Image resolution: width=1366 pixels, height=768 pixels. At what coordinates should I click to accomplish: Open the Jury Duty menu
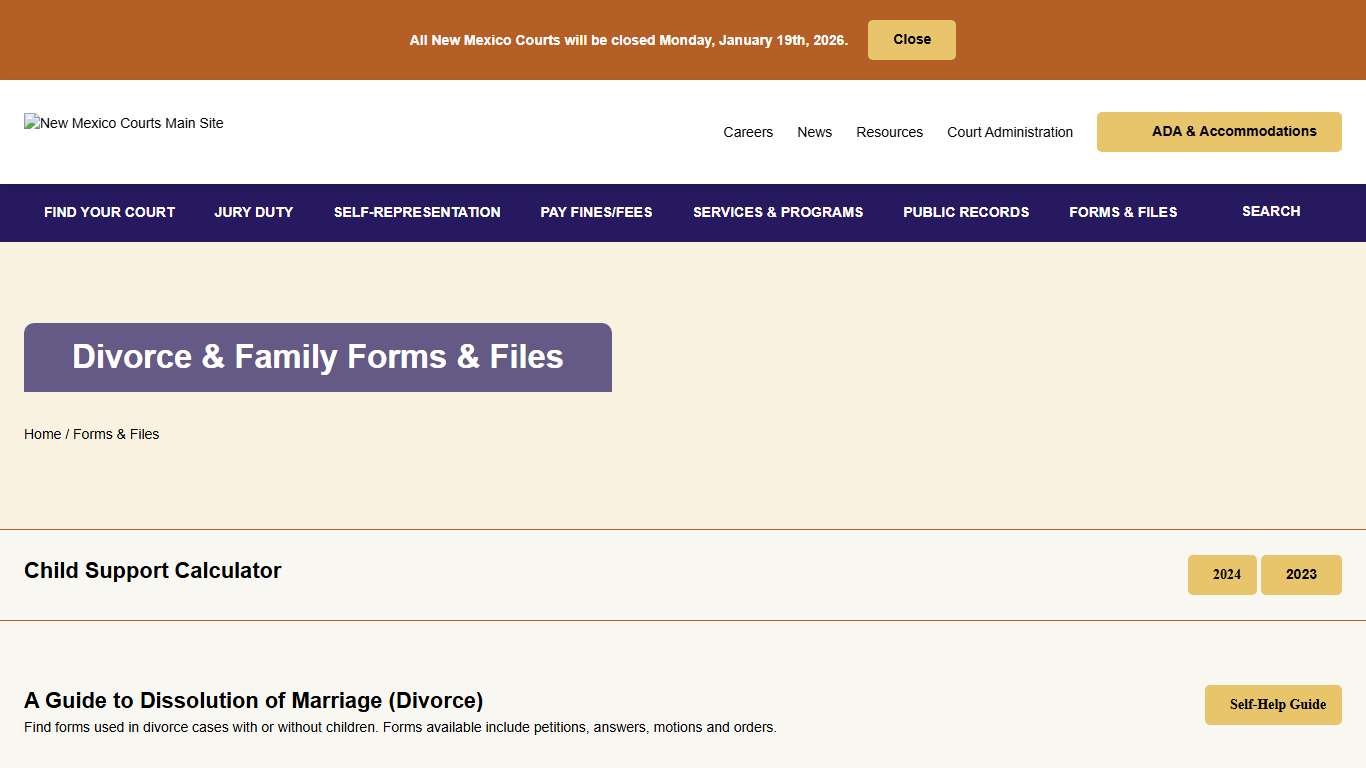[x=253, y=212]
